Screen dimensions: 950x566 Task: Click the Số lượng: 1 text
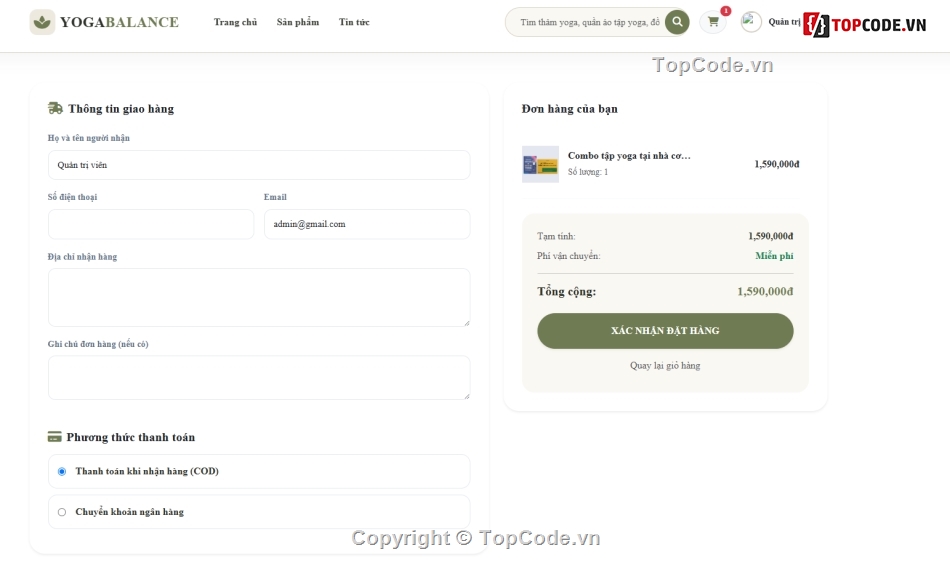[588, 172]
